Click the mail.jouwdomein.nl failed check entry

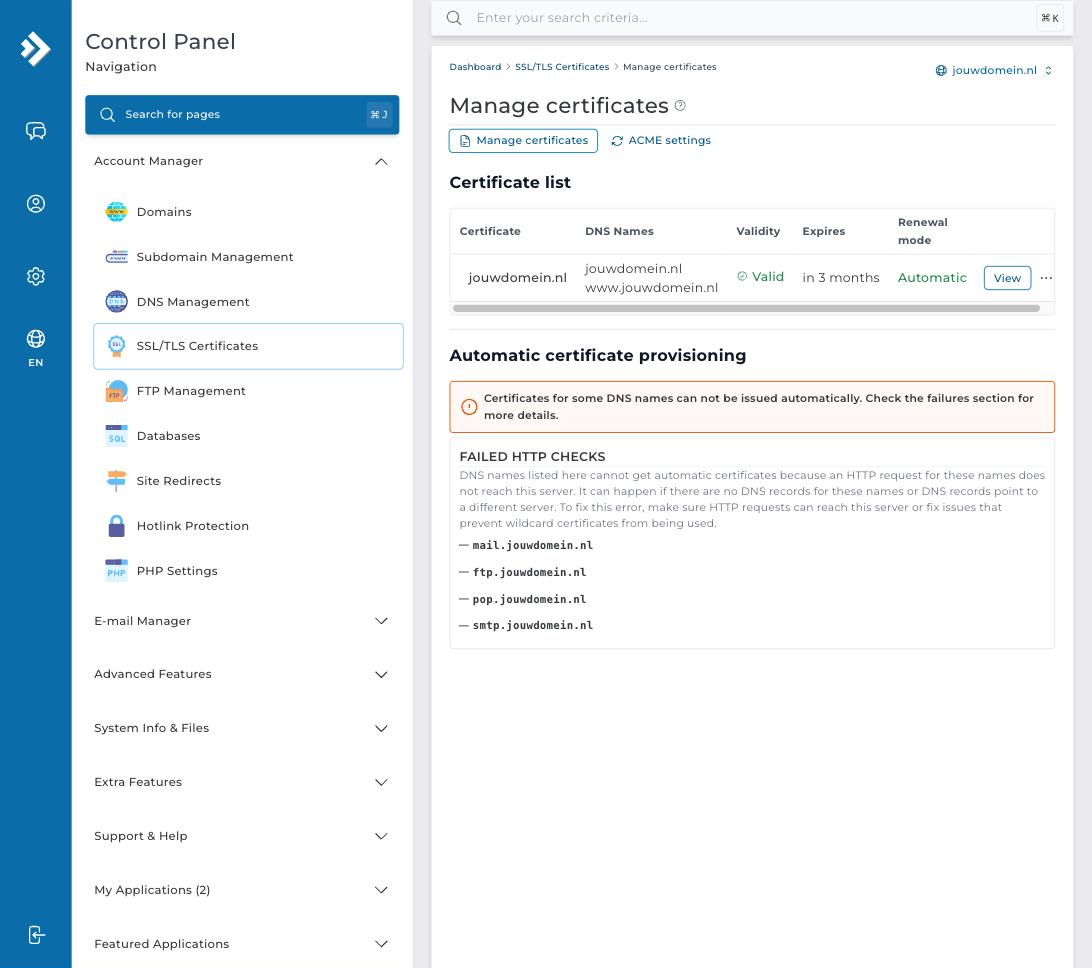click(532, 545)
